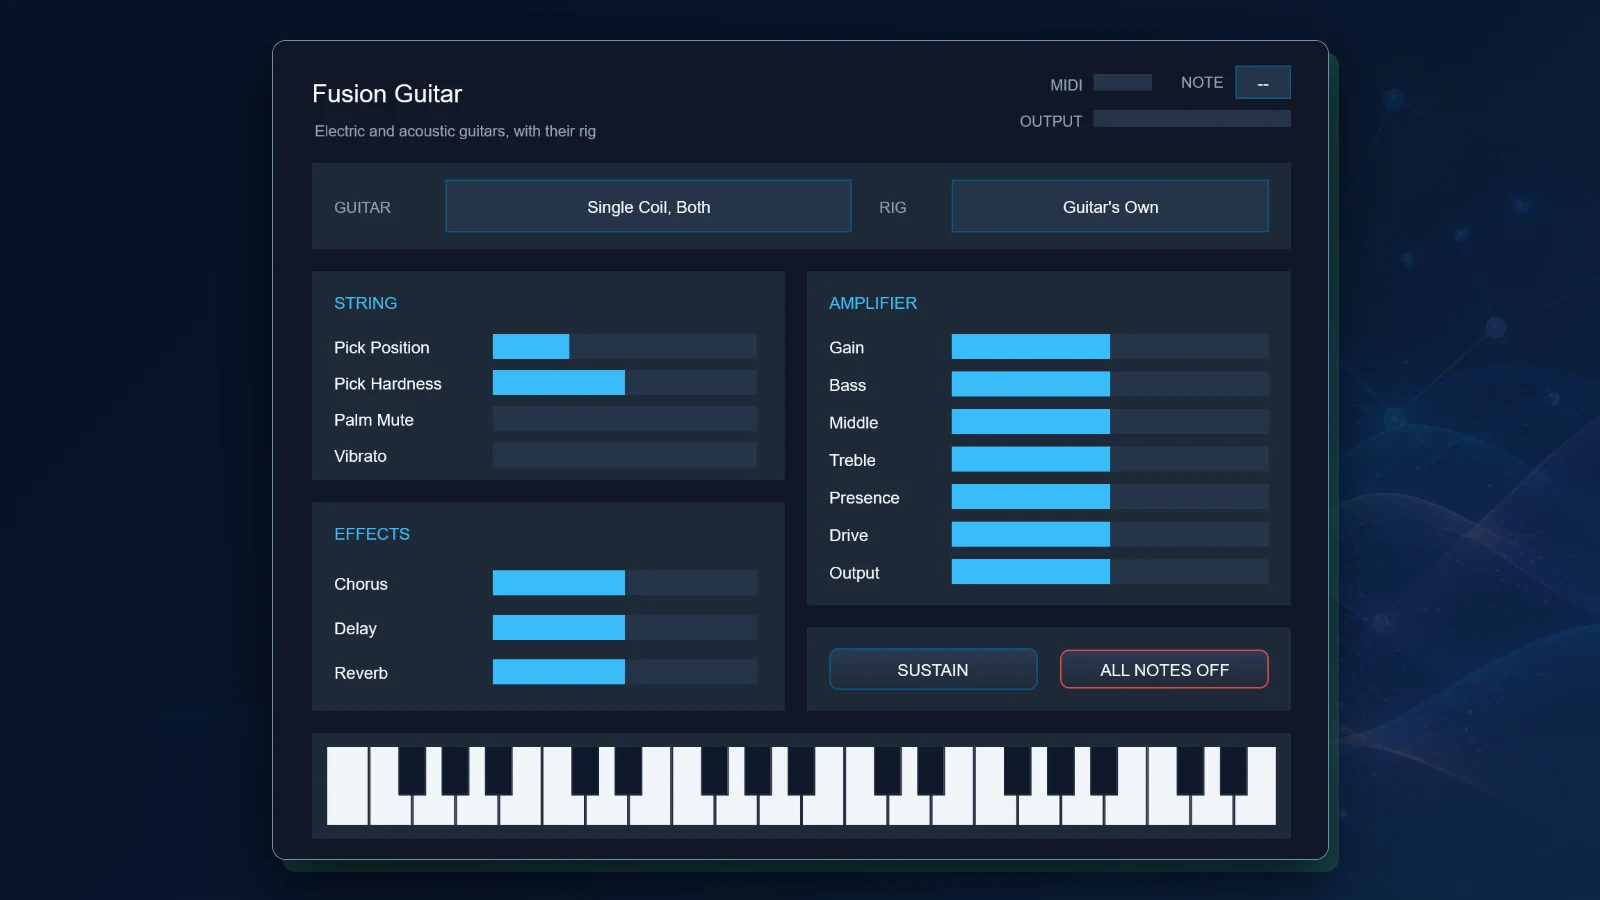Click the OUTPUT level meter
The image size is (1600, 900).
pos(1192,119)
